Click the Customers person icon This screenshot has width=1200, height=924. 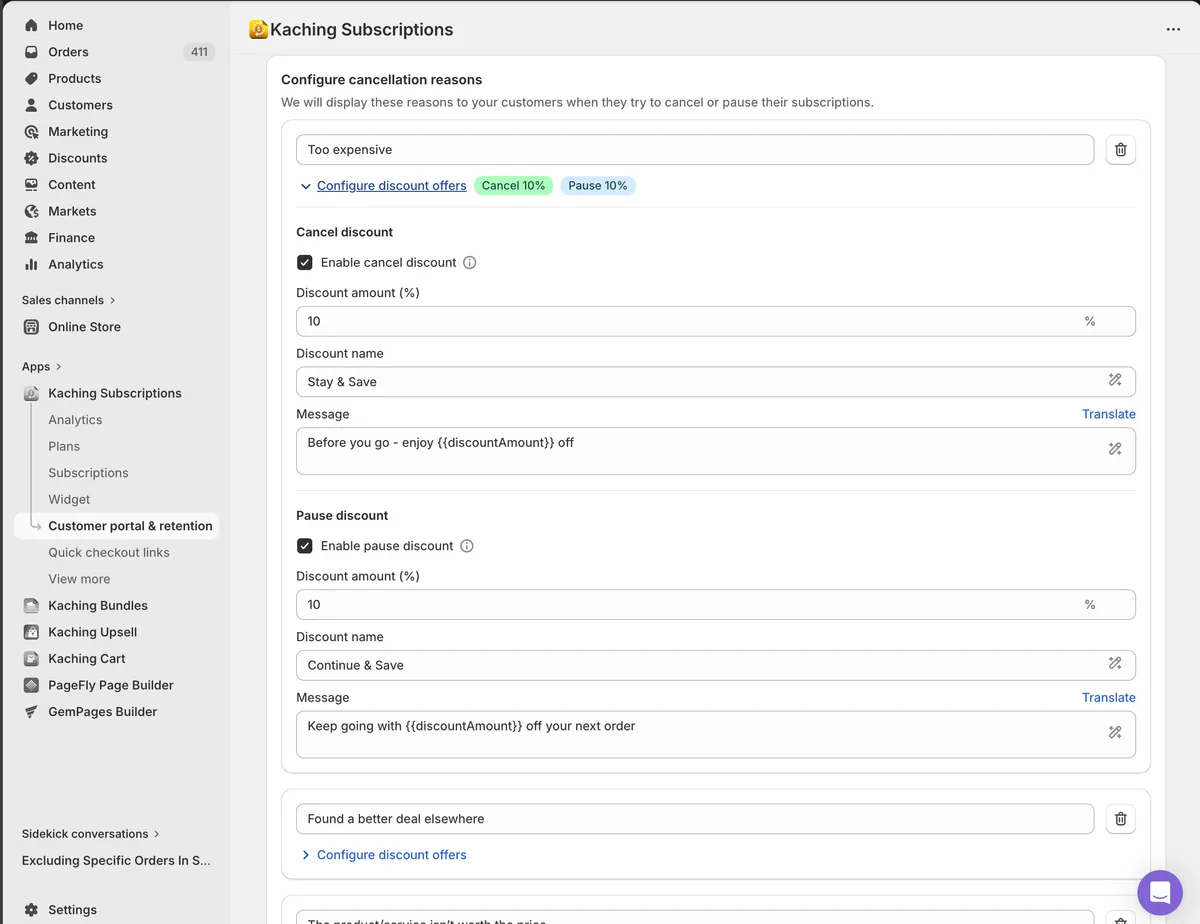tap(31, 105)
